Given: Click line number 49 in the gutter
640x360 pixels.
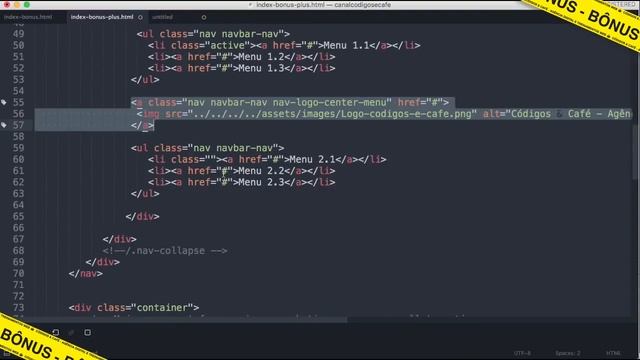Looking at the screenshot, I should click(x=18, y=34).
